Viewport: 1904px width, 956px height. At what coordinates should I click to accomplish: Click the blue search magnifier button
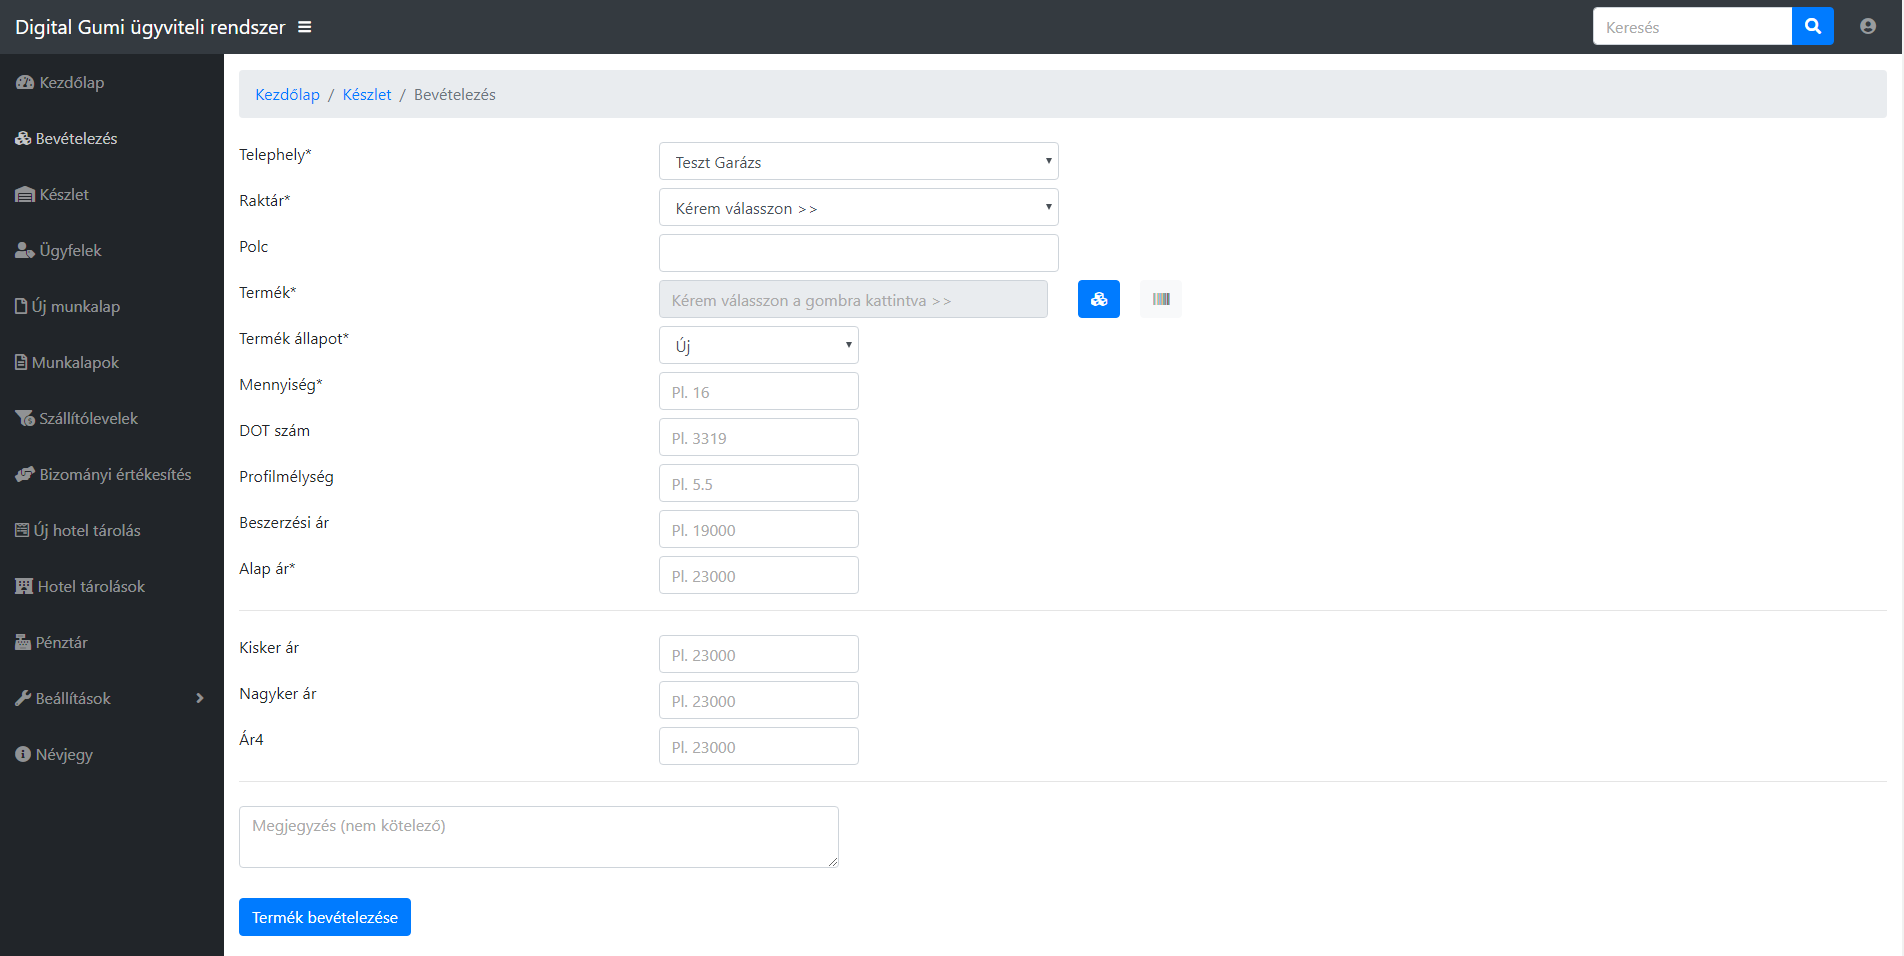pos(1812,27)
